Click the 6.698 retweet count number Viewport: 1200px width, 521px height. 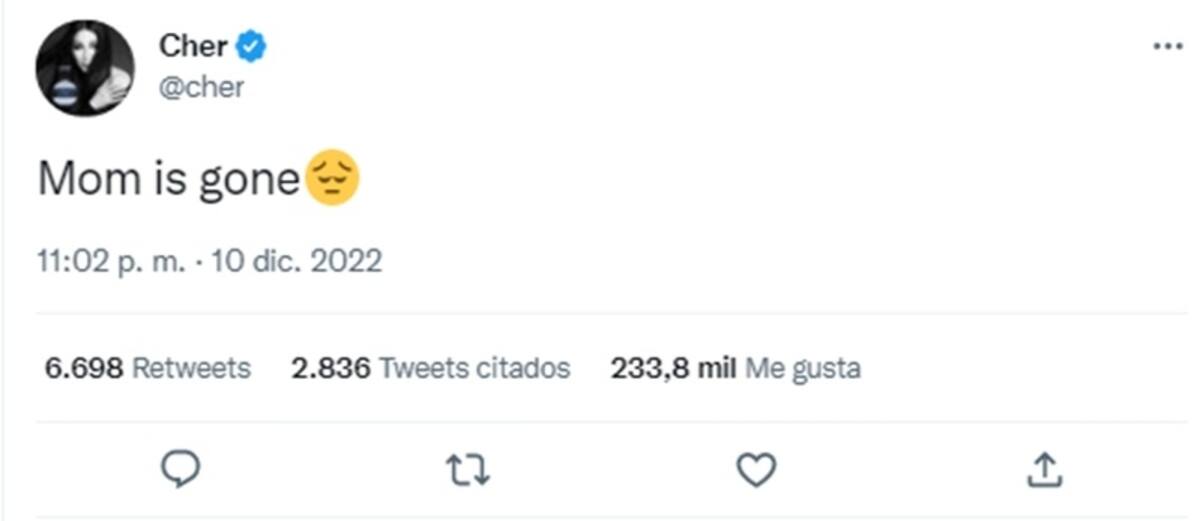84,368
